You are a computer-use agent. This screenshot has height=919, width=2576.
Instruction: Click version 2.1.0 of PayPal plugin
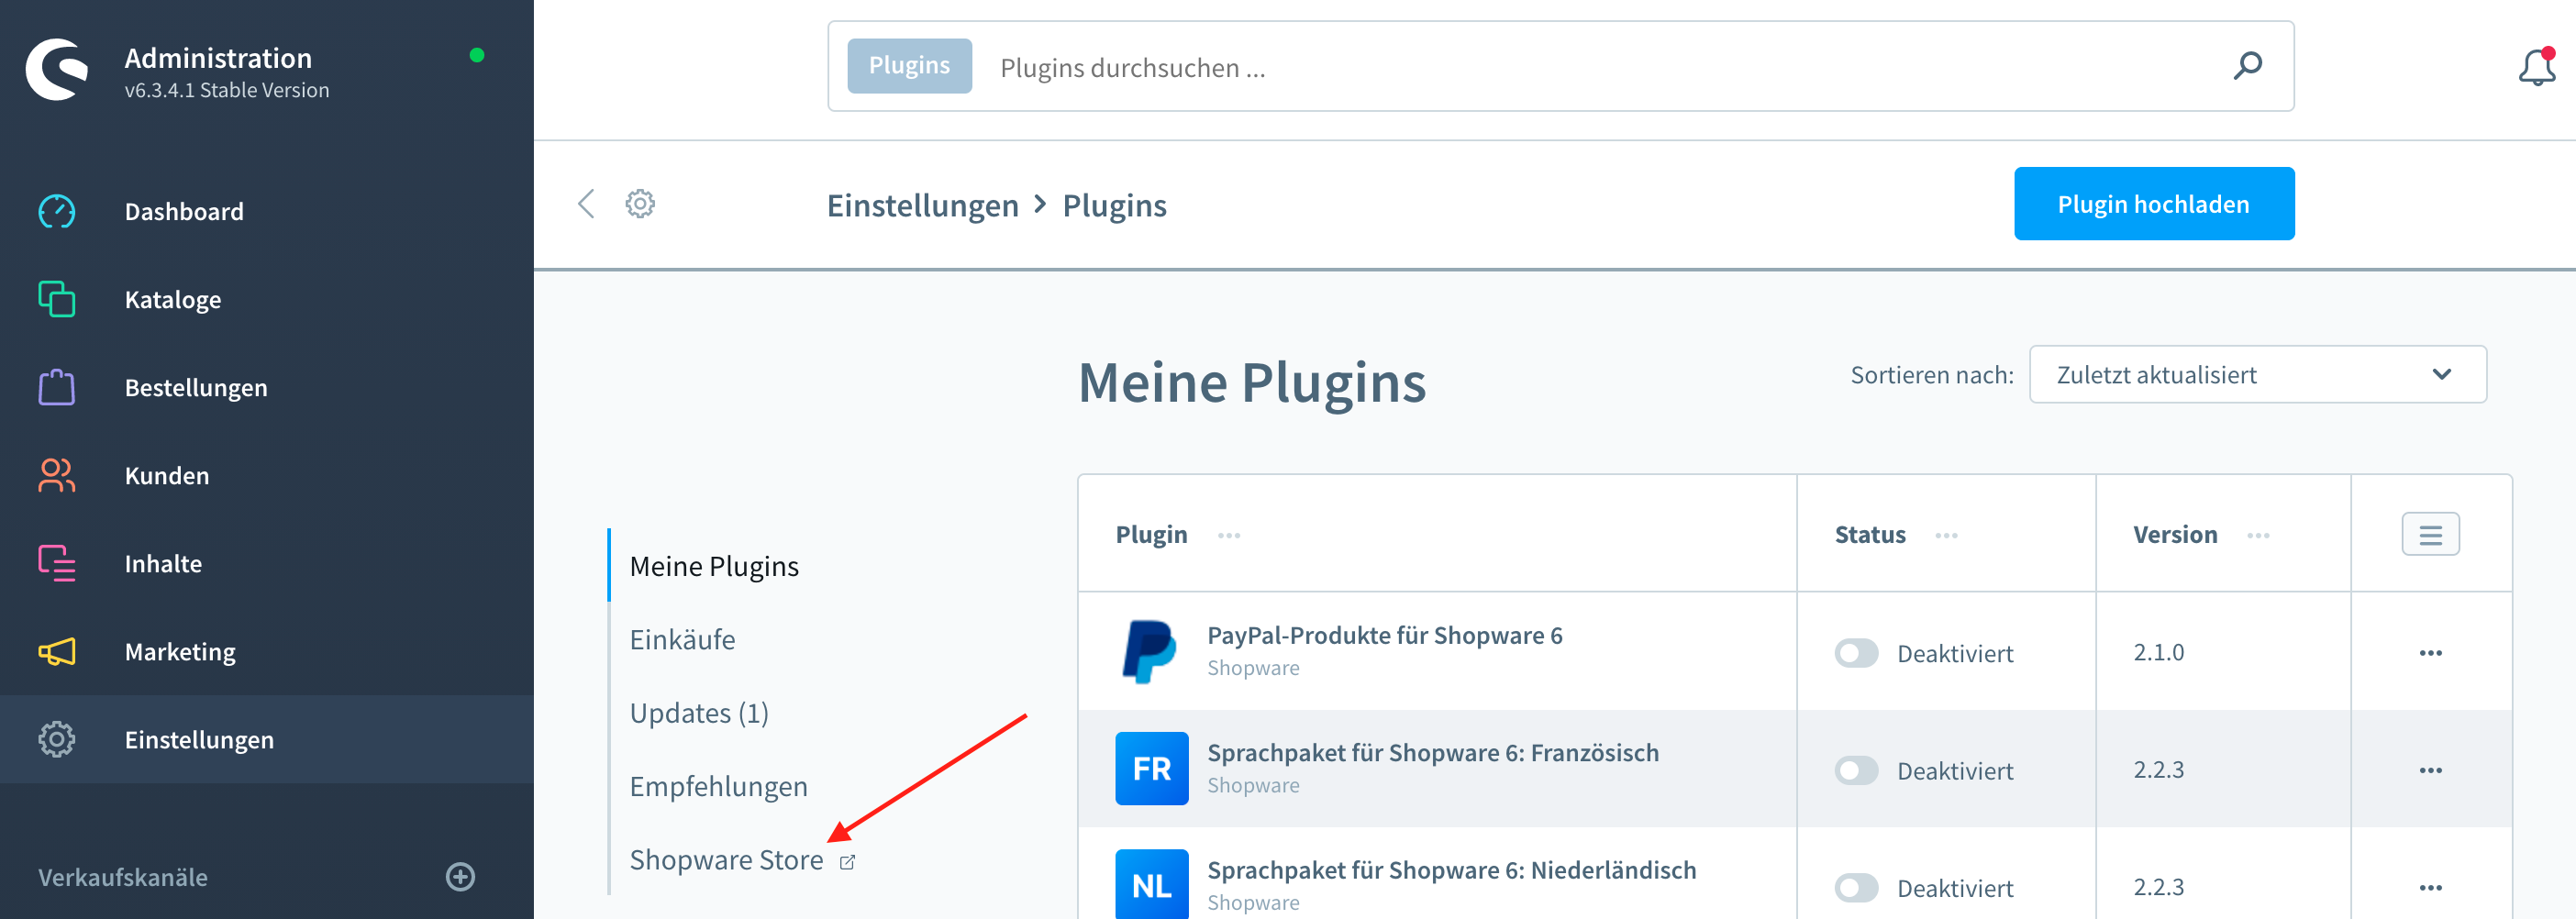(x=2158, y=653)
